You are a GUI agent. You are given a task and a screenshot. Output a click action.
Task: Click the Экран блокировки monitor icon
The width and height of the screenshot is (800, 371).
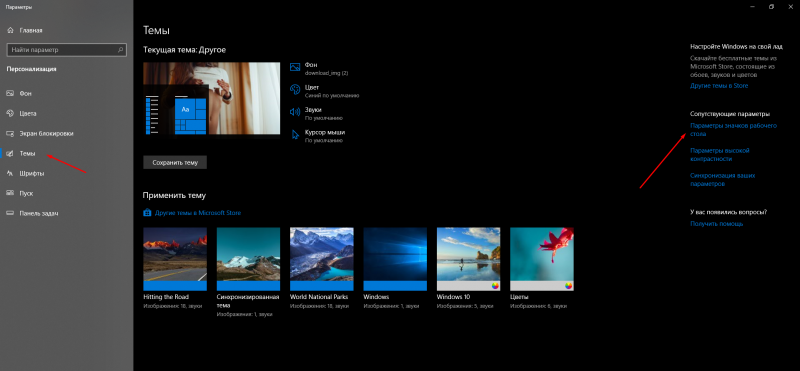tap(10, 134)
